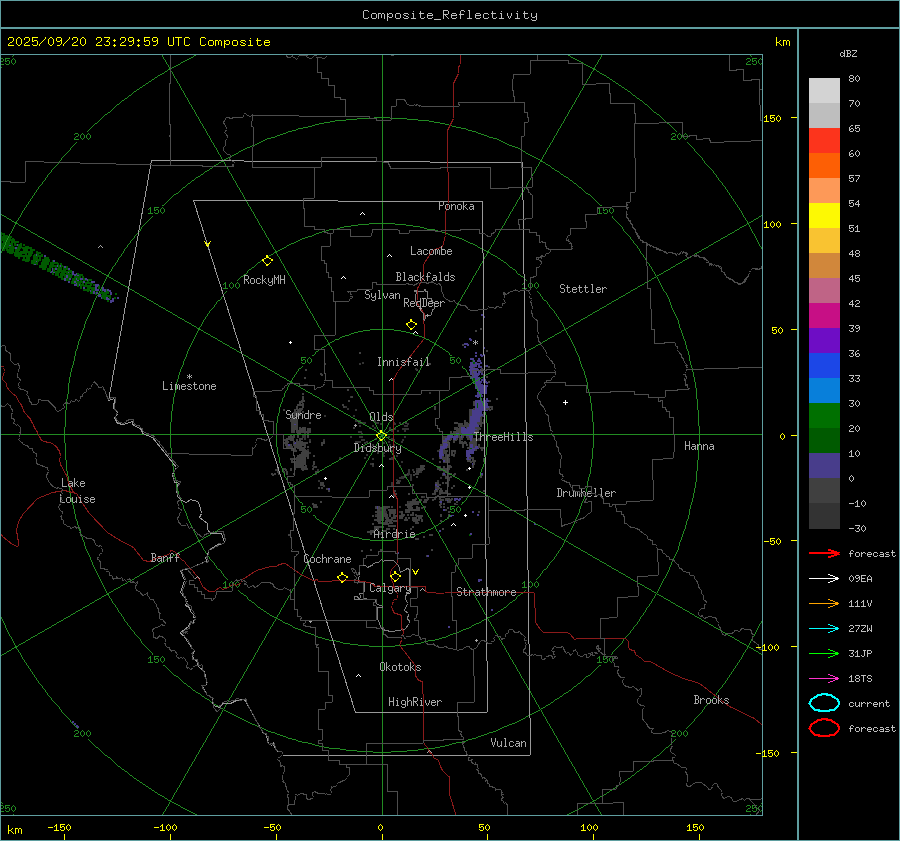Select the blue 33 dBZ color swatch
Image resolution: width=900 pixels, height=841 pixels.
[x=824, y=391]
